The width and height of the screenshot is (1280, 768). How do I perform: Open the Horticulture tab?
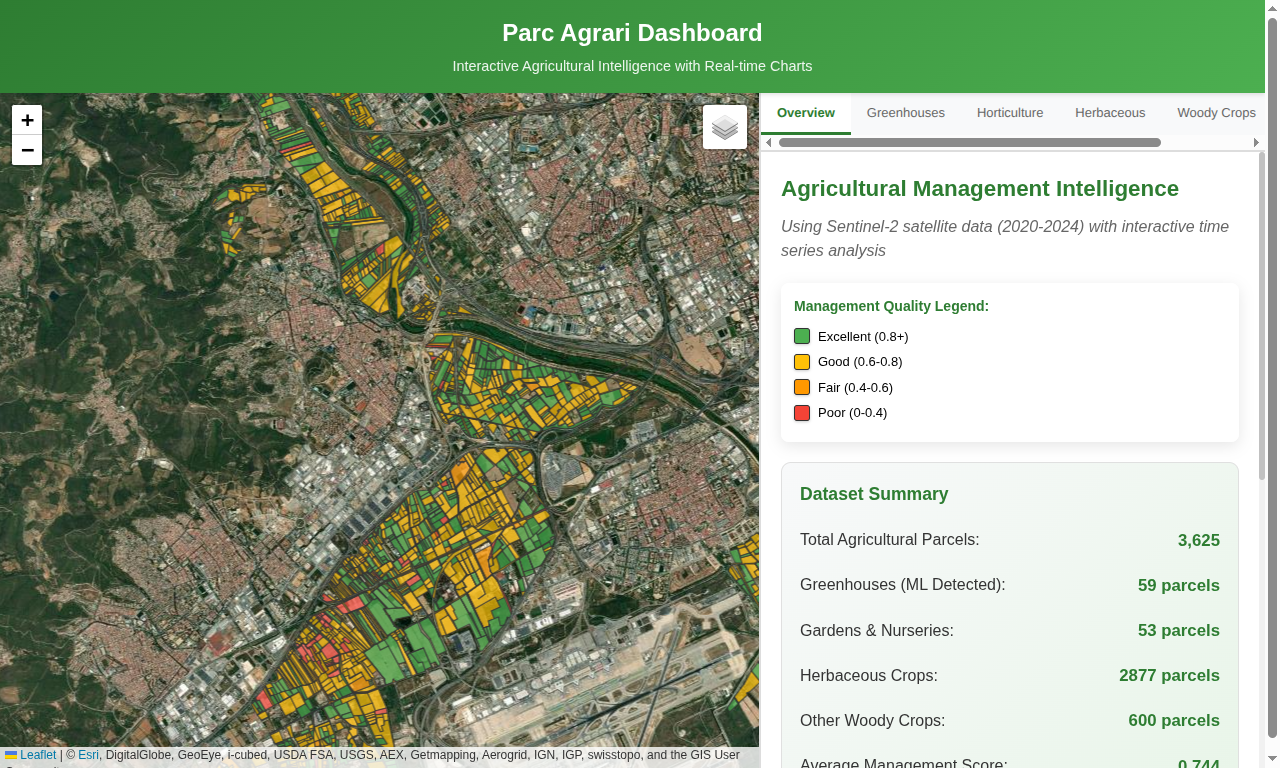tap(1009, 112)
